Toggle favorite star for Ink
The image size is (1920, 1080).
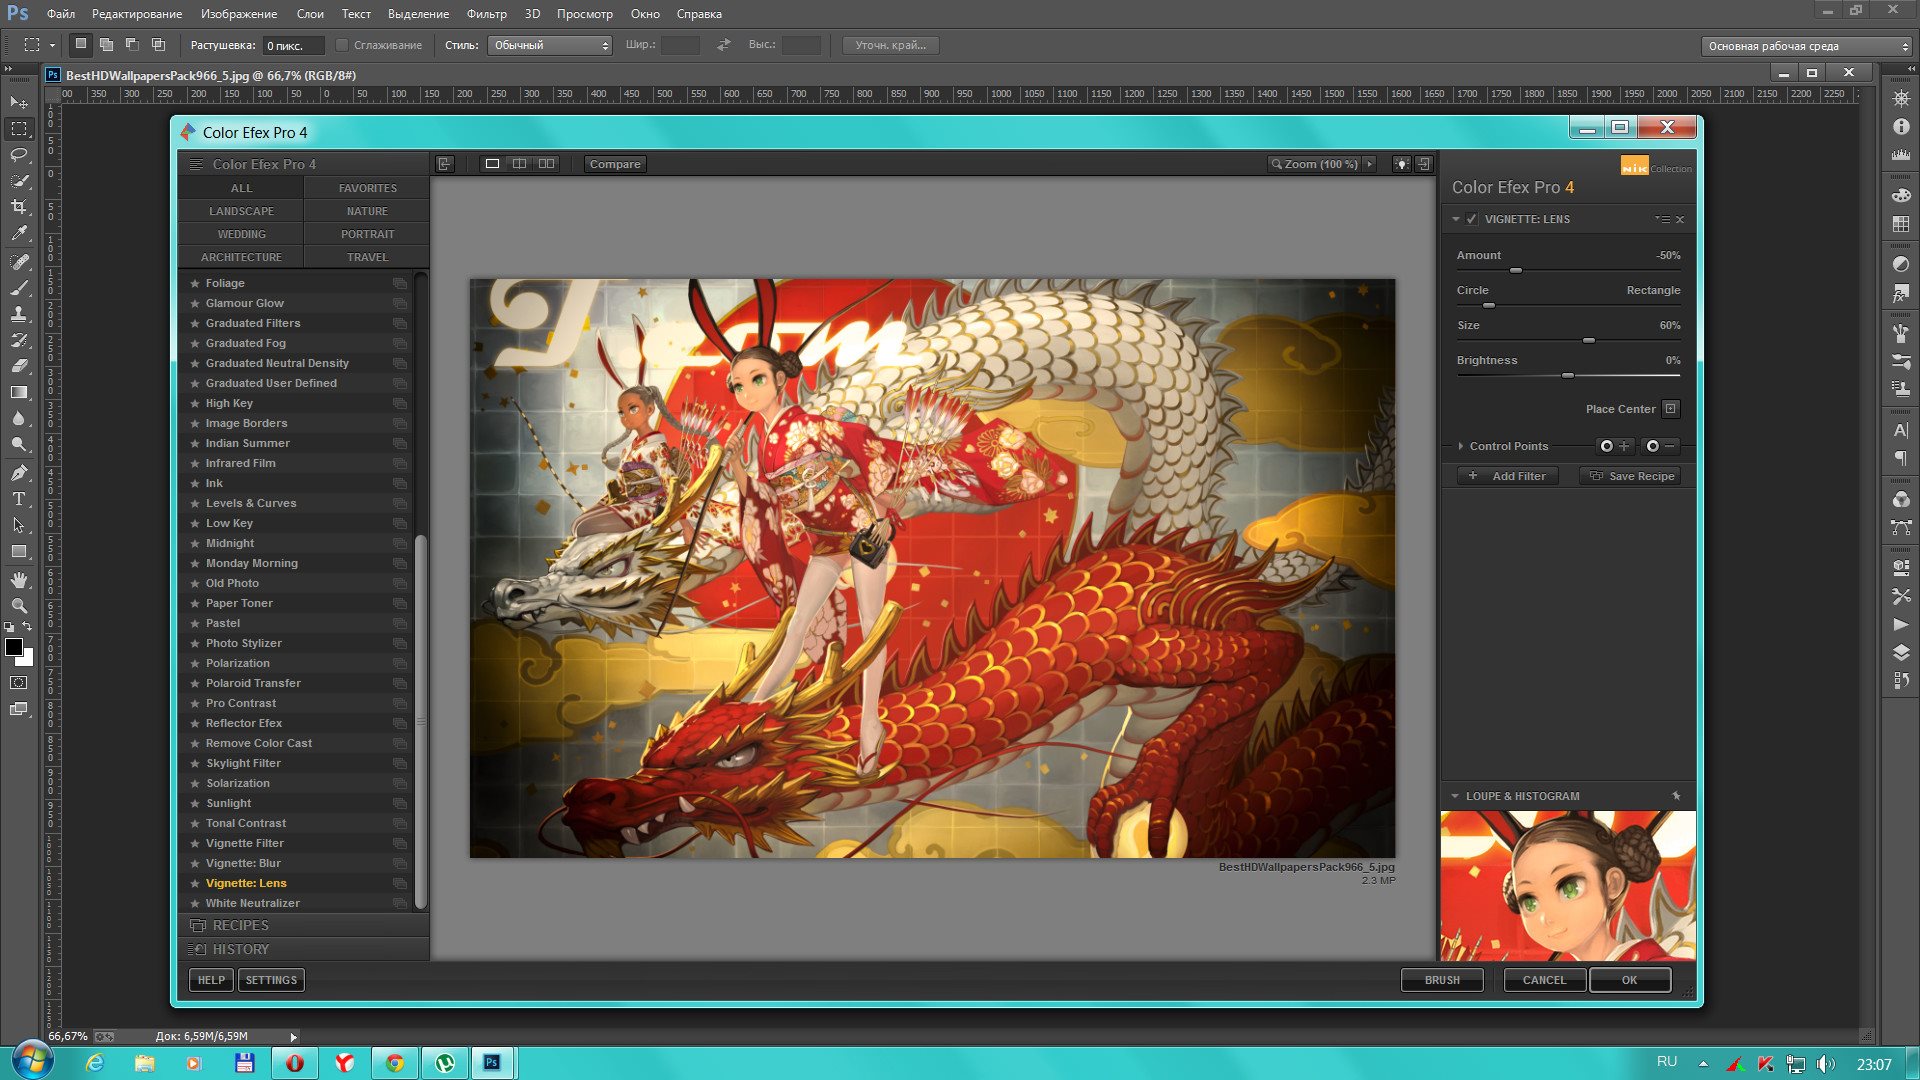[x=195, y=483]
